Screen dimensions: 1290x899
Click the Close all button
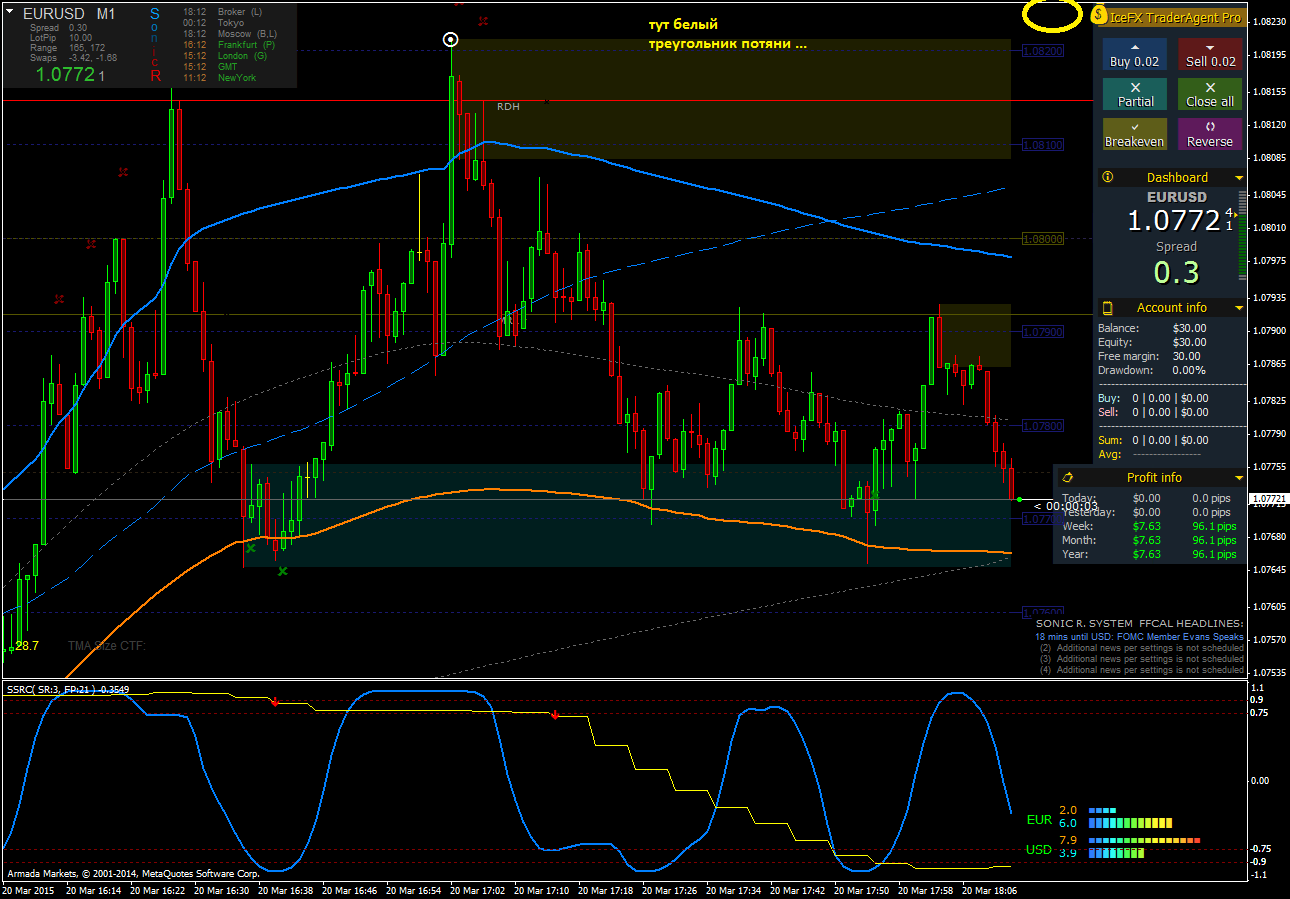(1210, 94)
